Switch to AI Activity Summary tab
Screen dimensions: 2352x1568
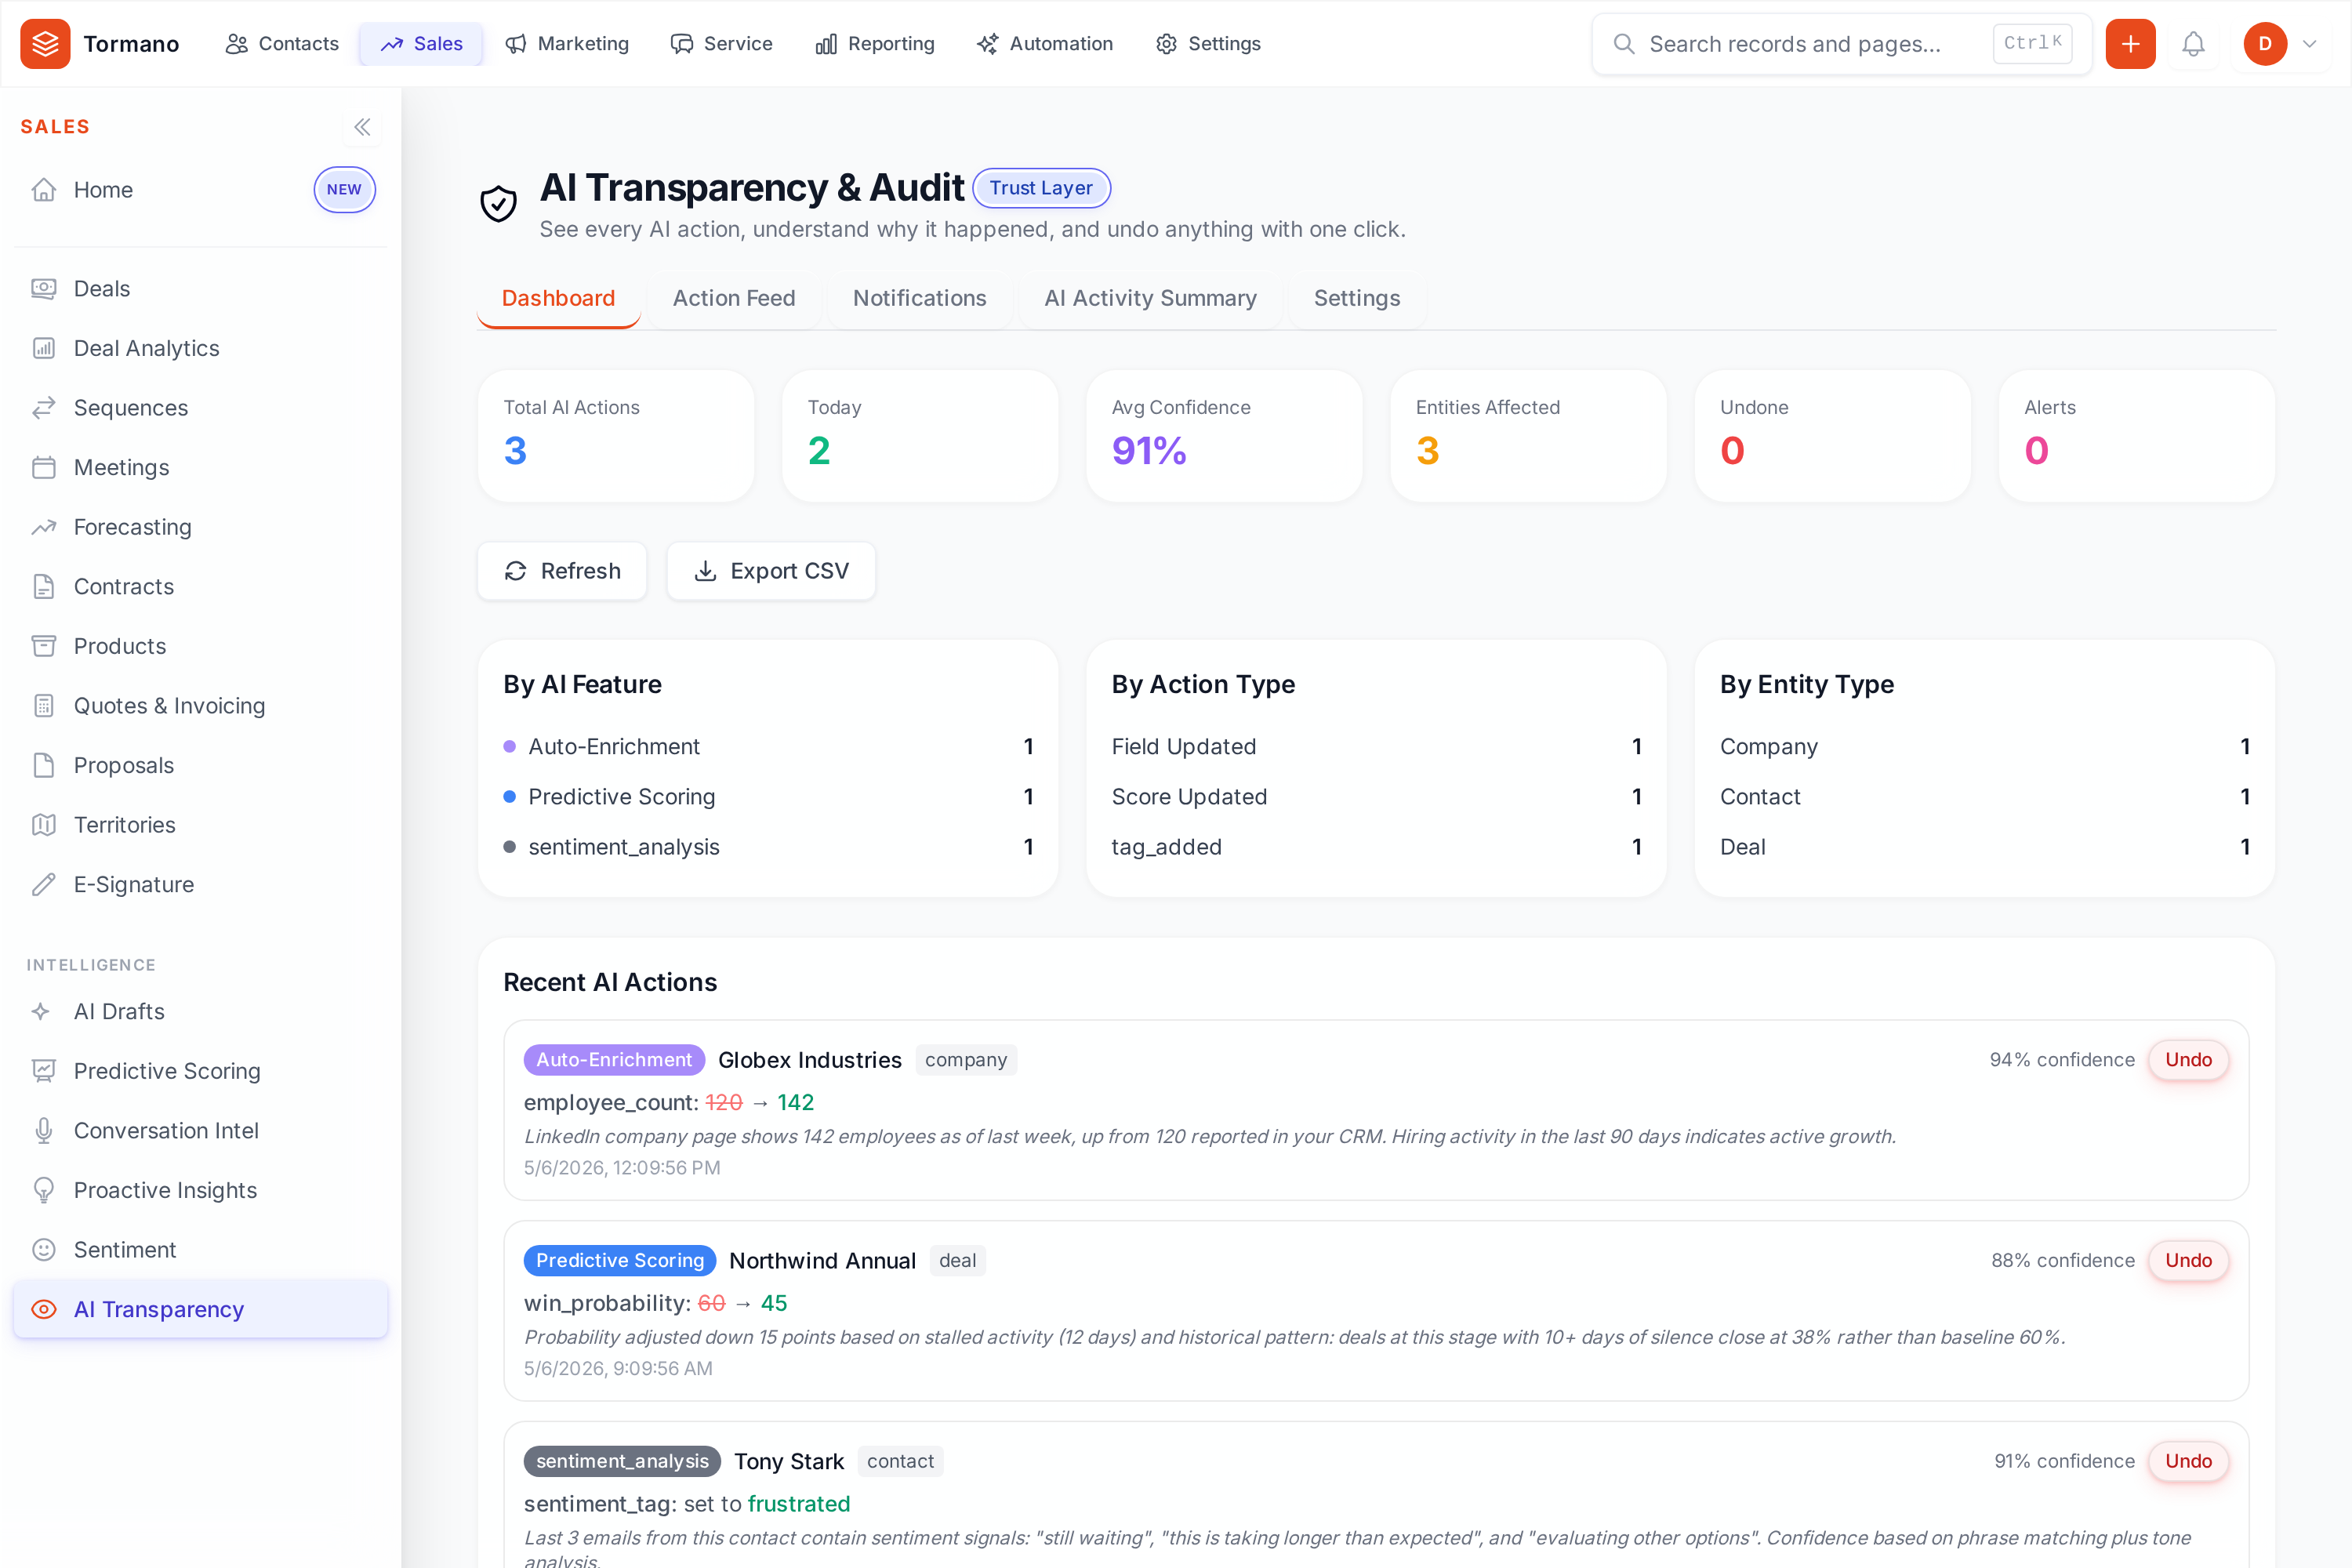tap(1150, 298)
